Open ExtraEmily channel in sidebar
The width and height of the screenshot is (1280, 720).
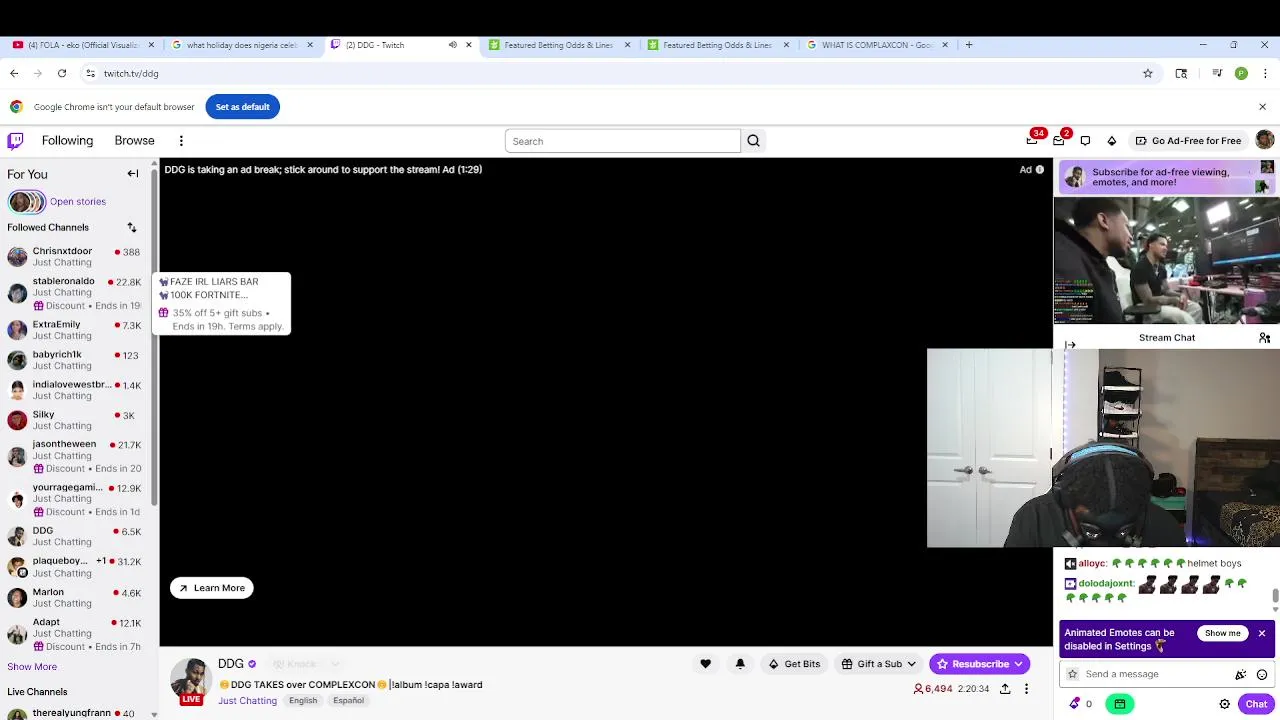[x=75, y=330]
